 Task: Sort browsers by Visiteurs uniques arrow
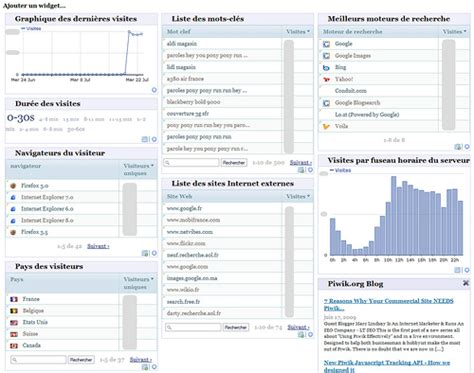point(152,166)
